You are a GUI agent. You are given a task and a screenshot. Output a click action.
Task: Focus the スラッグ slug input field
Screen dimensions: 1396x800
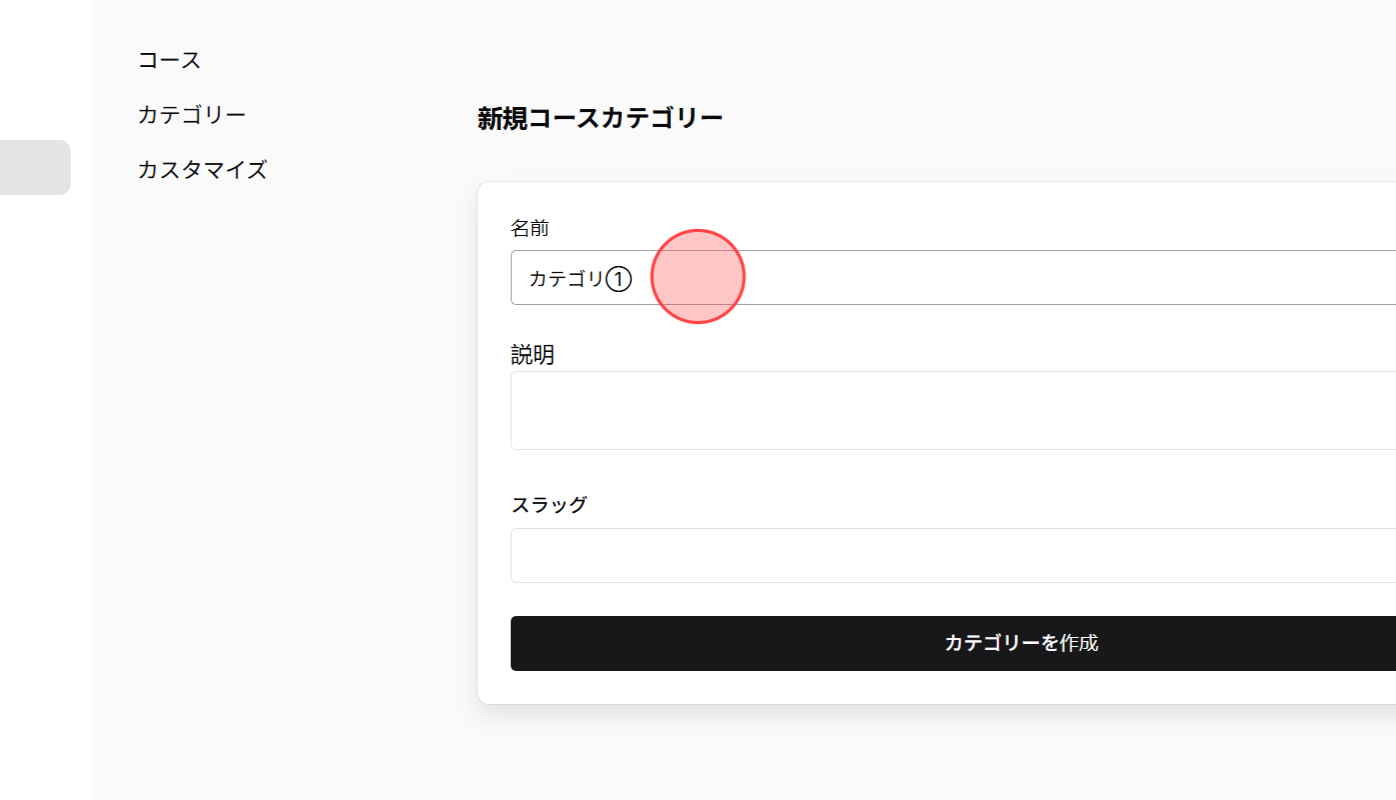tap(900, 555)
